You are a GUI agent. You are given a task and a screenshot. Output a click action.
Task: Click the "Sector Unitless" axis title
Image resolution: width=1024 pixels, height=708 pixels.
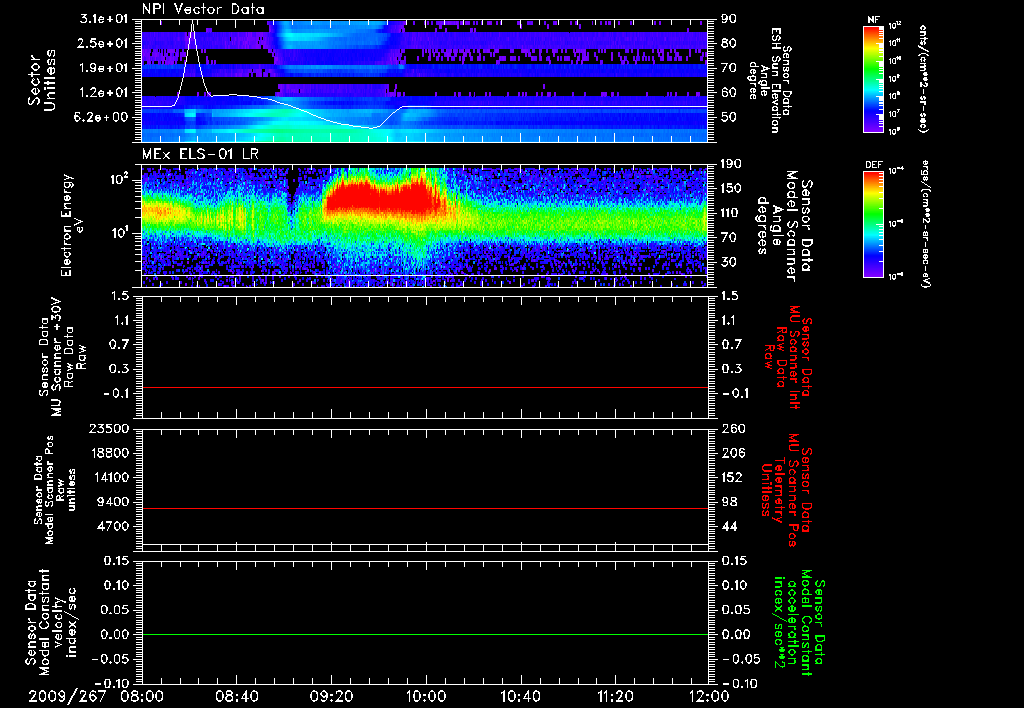click(42, 80)
